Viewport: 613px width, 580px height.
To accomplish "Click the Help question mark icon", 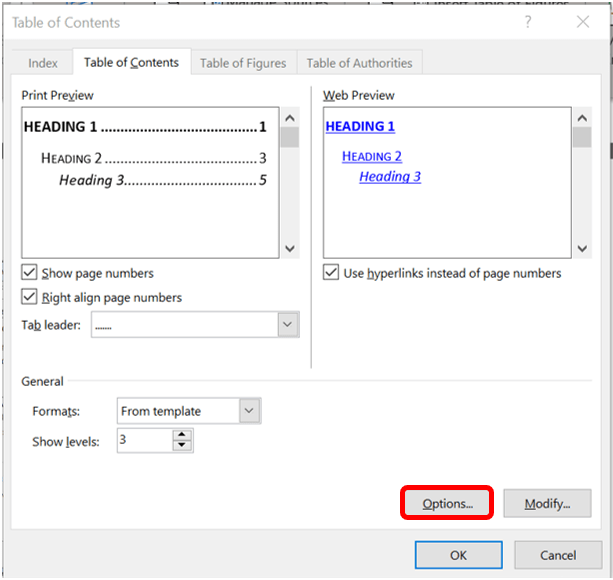I will [x=526, y=22].
